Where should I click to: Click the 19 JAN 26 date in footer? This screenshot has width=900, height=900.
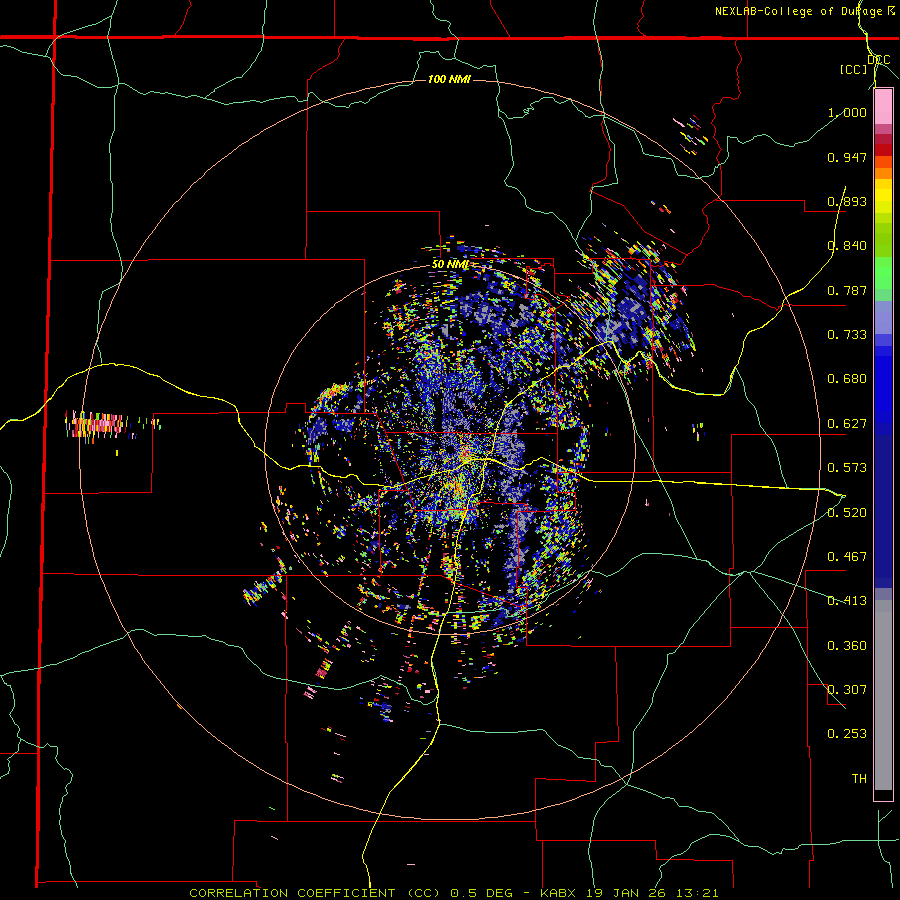[624, 893]
